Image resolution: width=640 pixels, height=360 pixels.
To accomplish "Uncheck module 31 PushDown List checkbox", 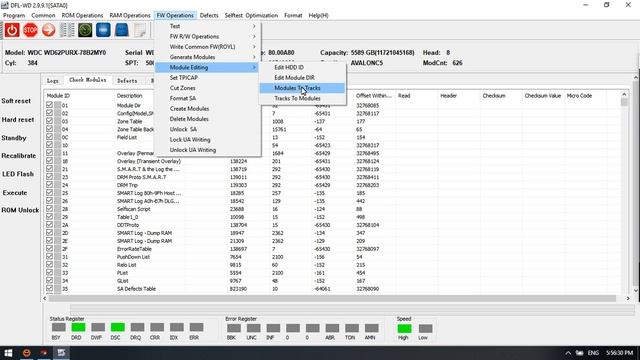I will [49, 256].
